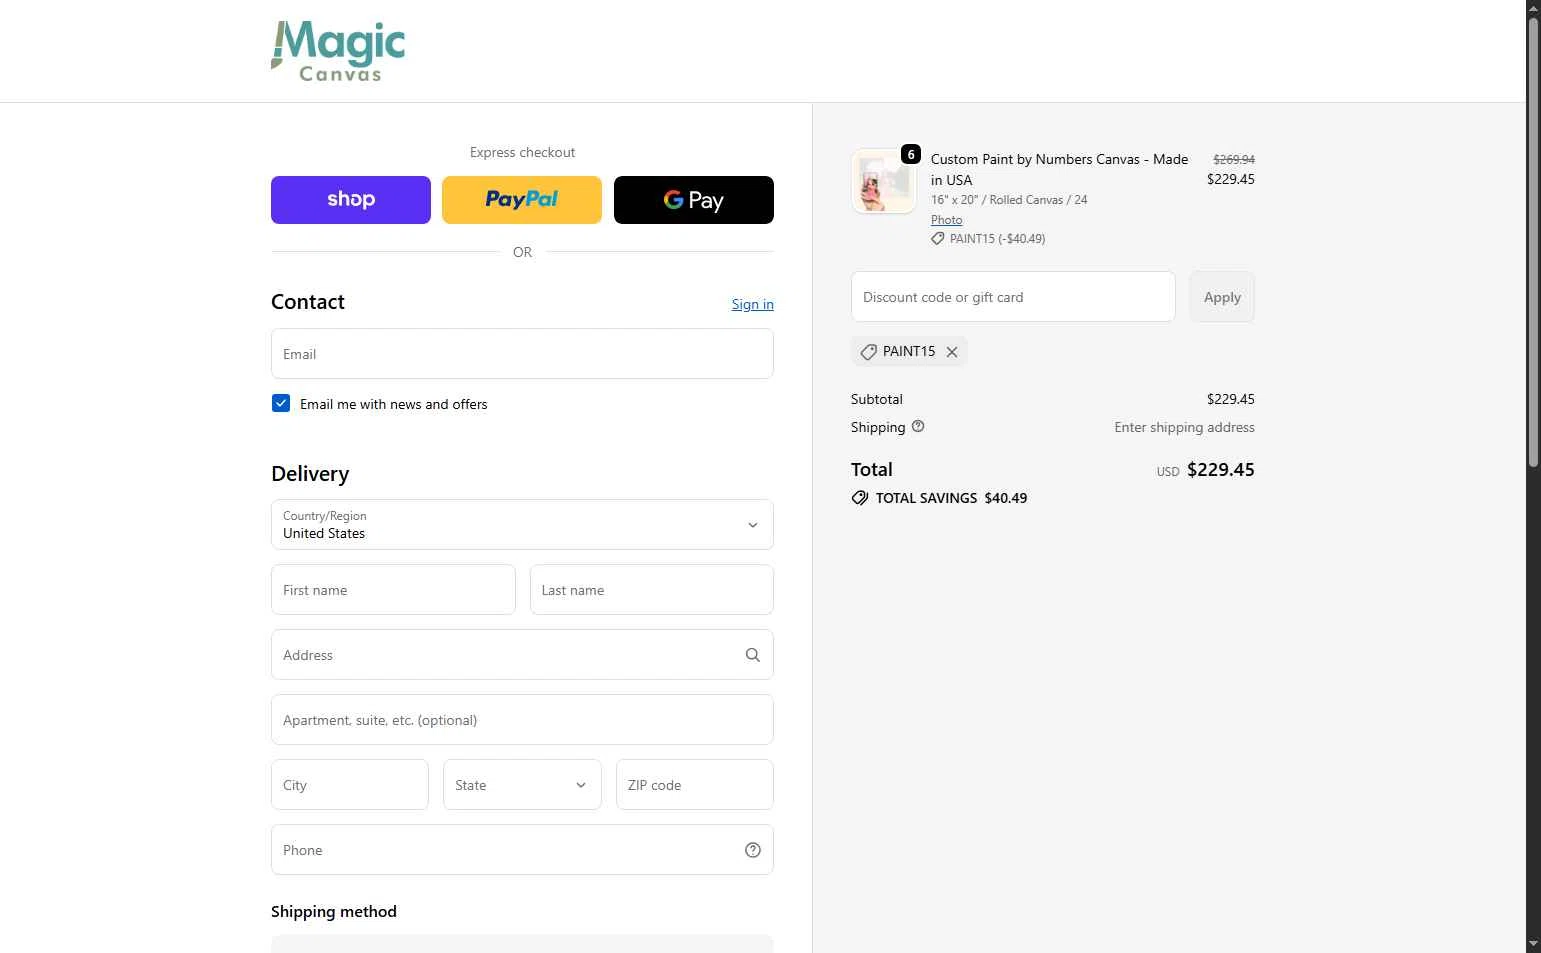
Task: Pay with PayPal express button
Action: pyautogui.click(x=522, y=200)
